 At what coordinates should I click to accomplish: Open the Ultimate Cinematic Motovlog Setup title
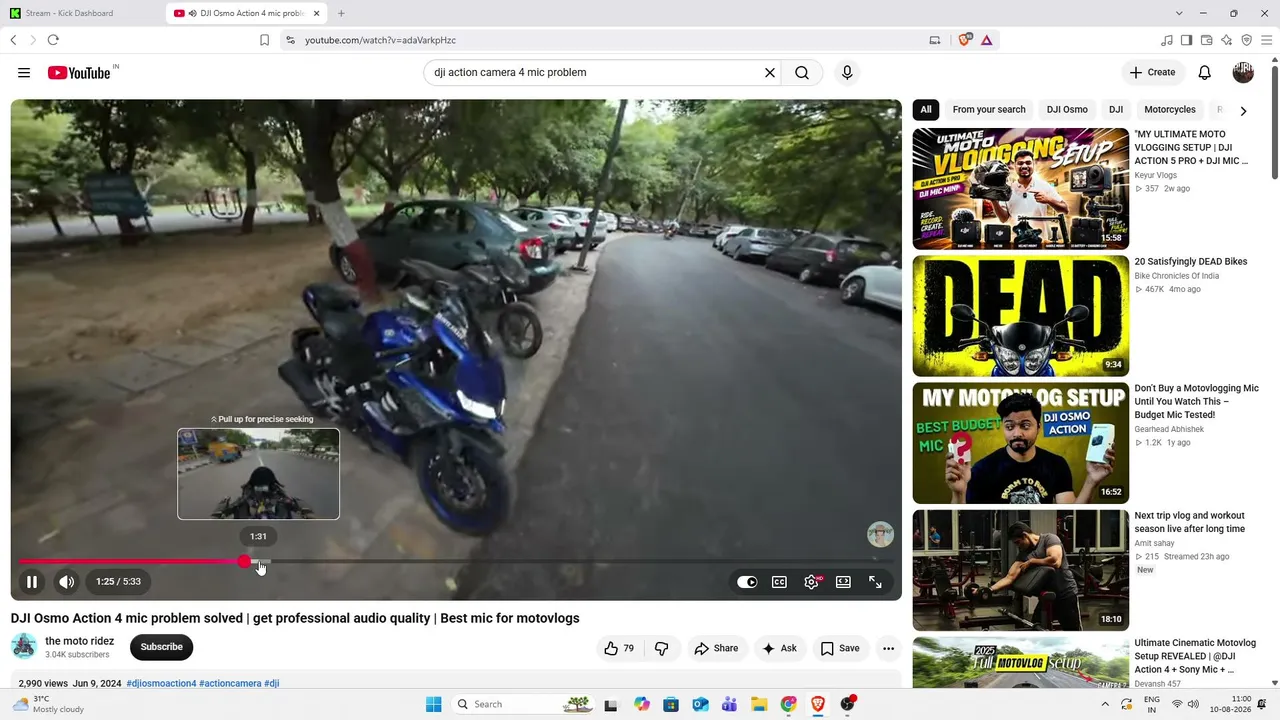(1193, 656)
